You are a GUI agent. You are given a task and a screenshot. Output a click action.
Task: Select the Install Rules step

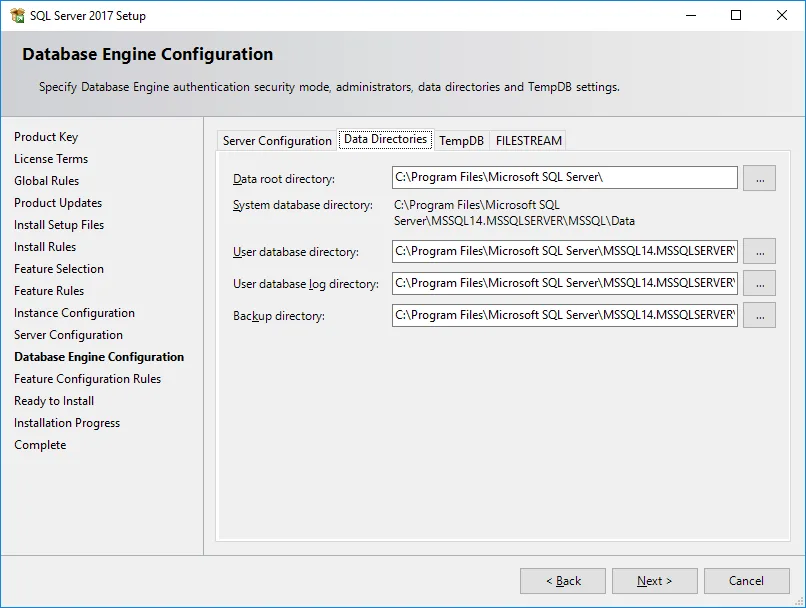[45, 247]
